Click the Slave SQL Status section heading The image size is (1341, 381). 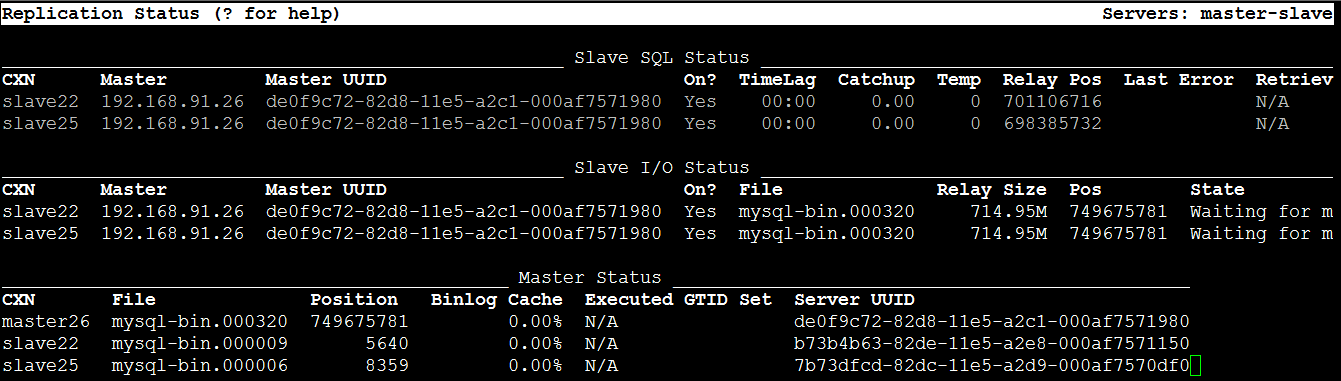661,58
